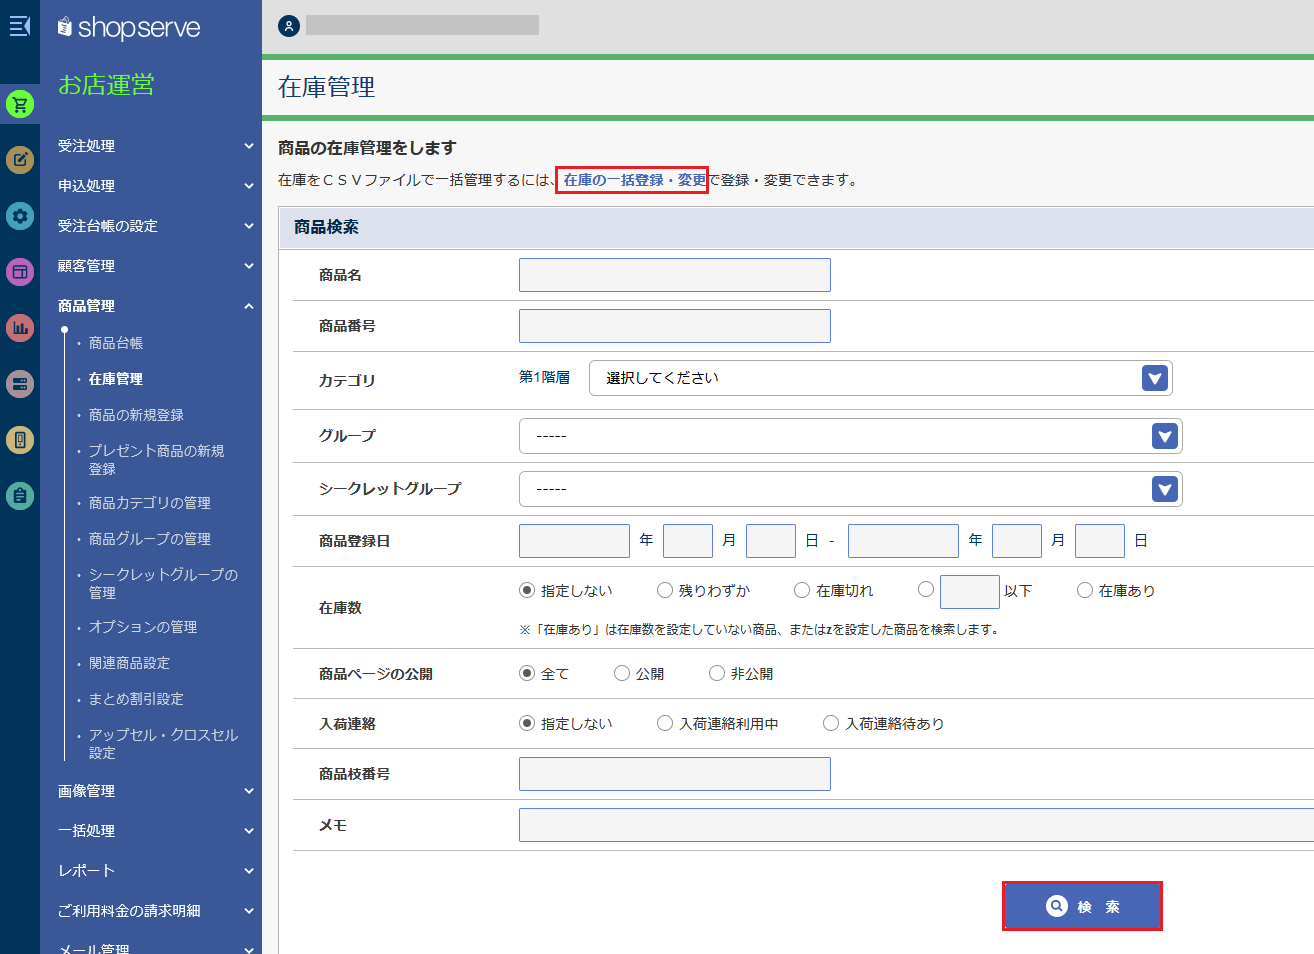Click the end year field of 商品登録日
This screenshot has width=1314, height=954.
(x=903, y=541)
